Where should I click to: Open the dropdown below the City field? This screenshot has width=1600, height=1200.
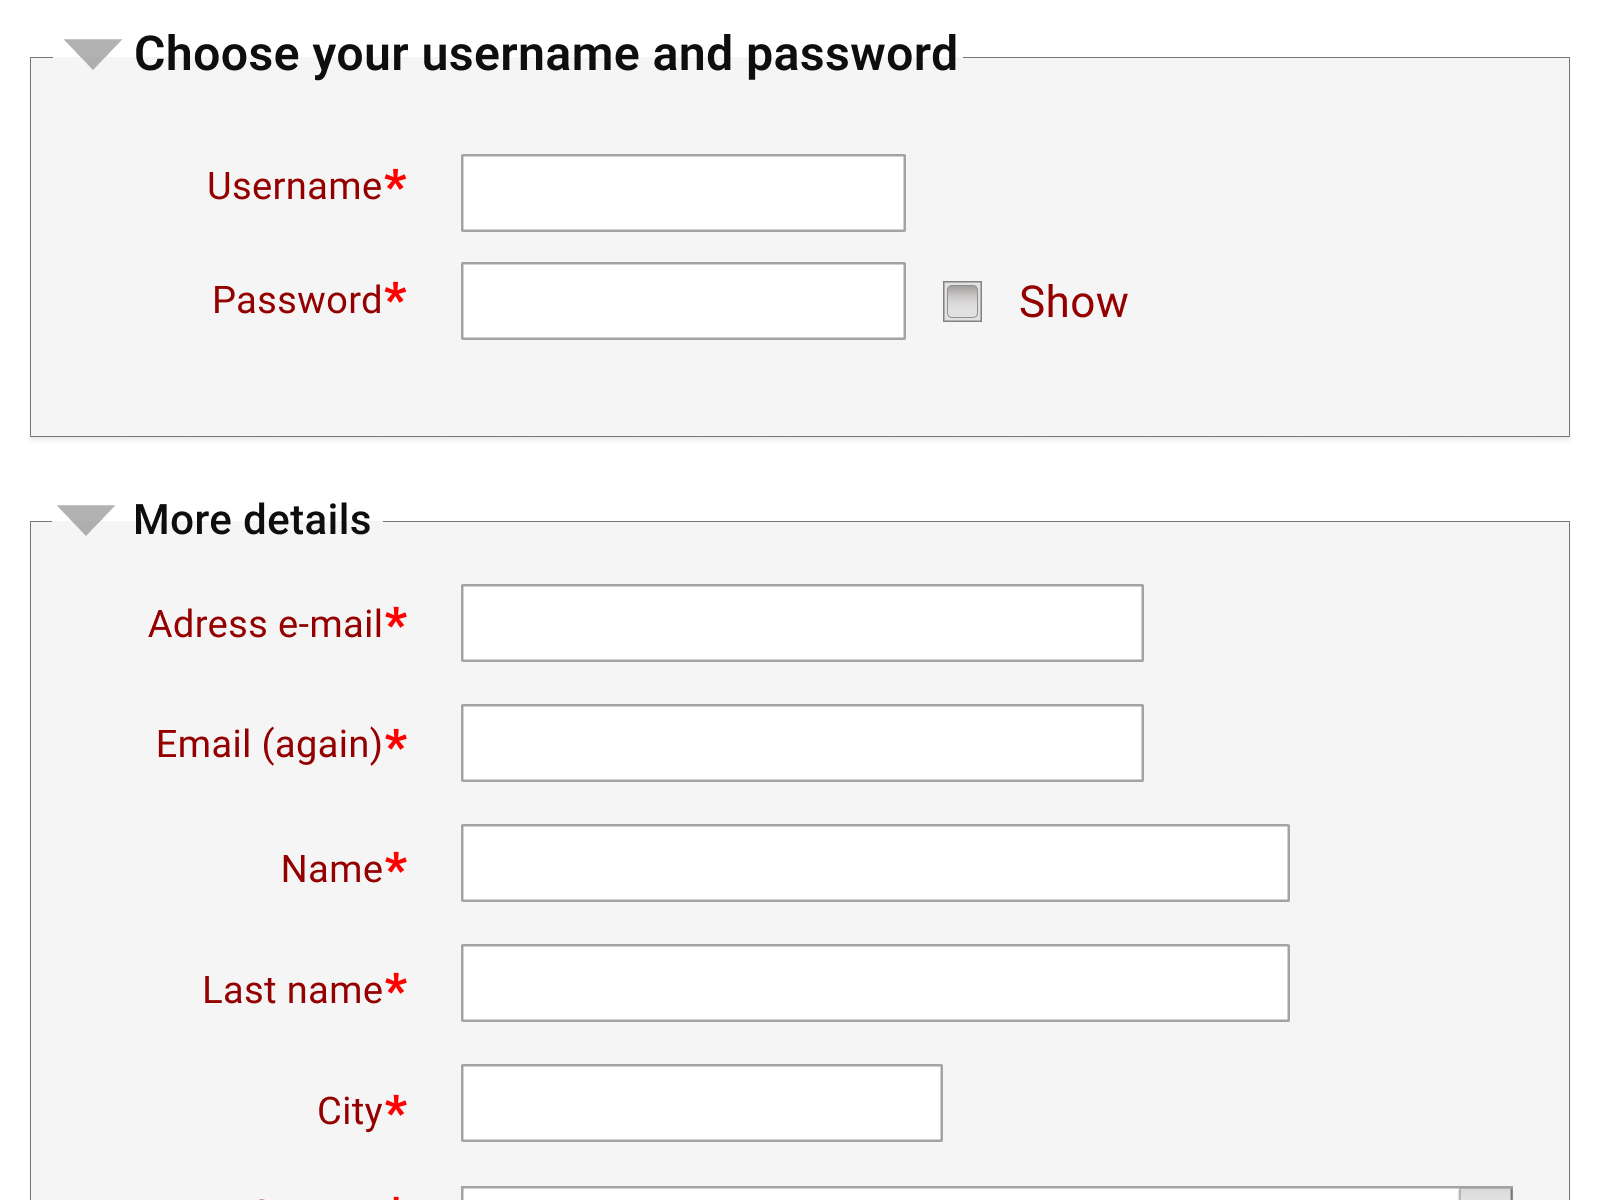tap(985, 1193)
